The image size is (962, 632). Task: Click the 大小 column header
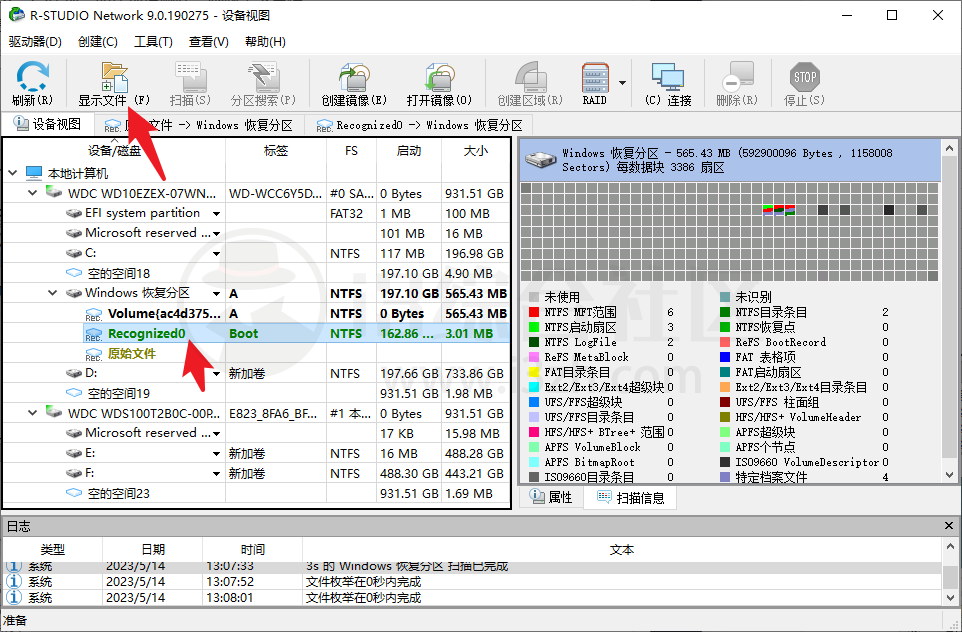click(x=475, y=150)
